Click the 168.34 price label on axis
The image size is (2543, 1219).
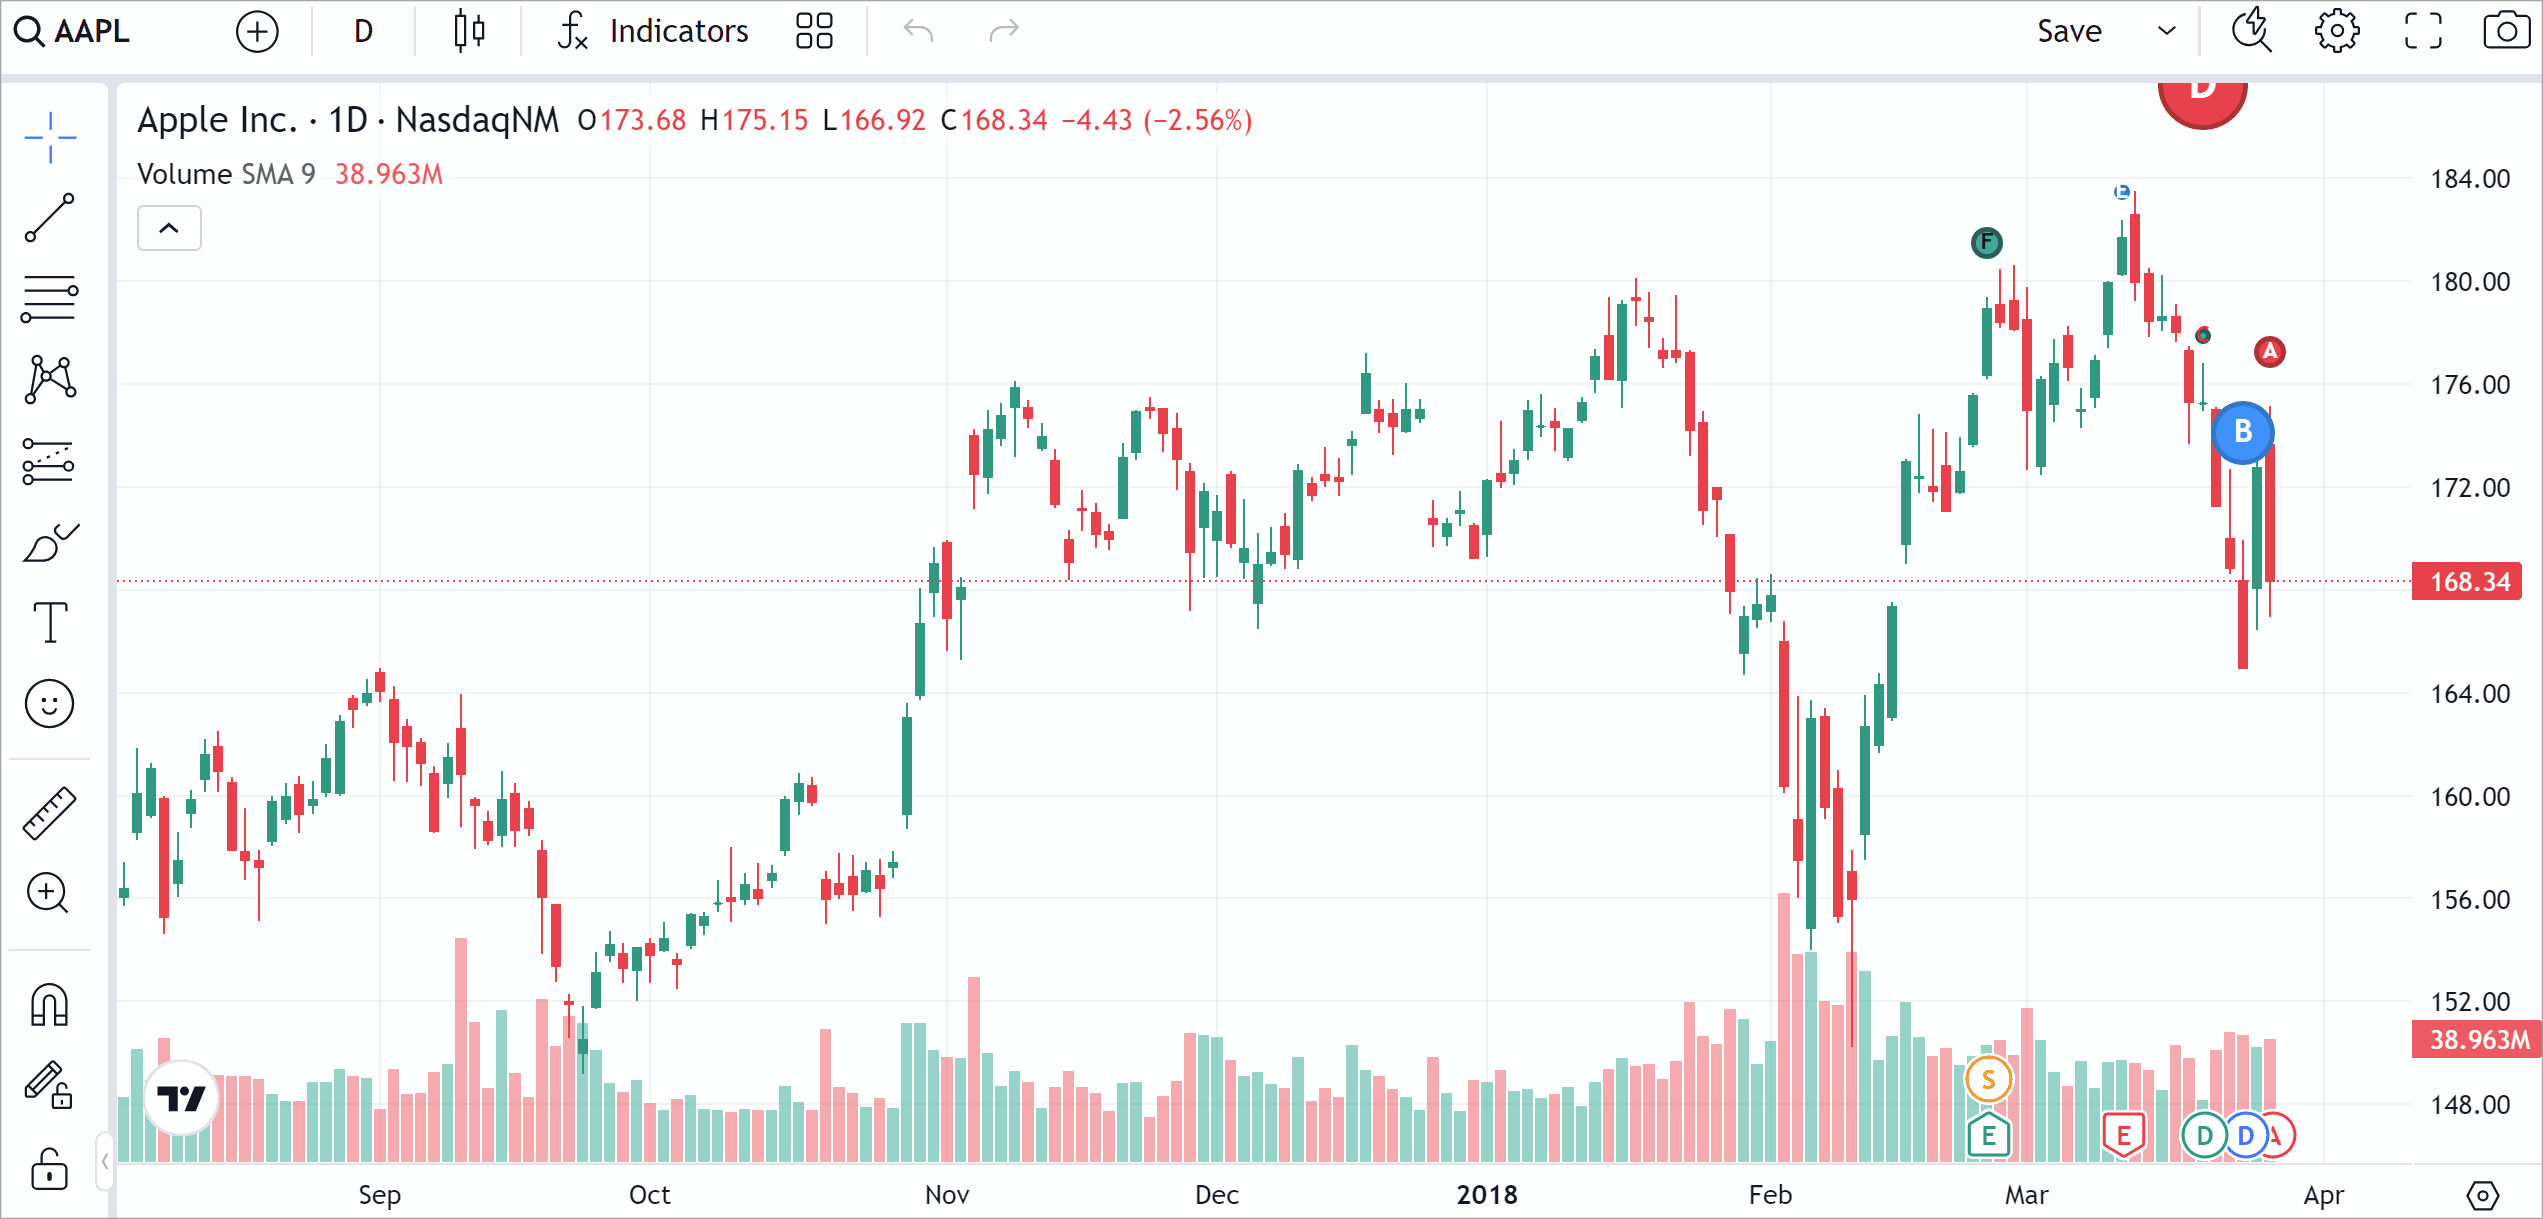[2469, 581]
